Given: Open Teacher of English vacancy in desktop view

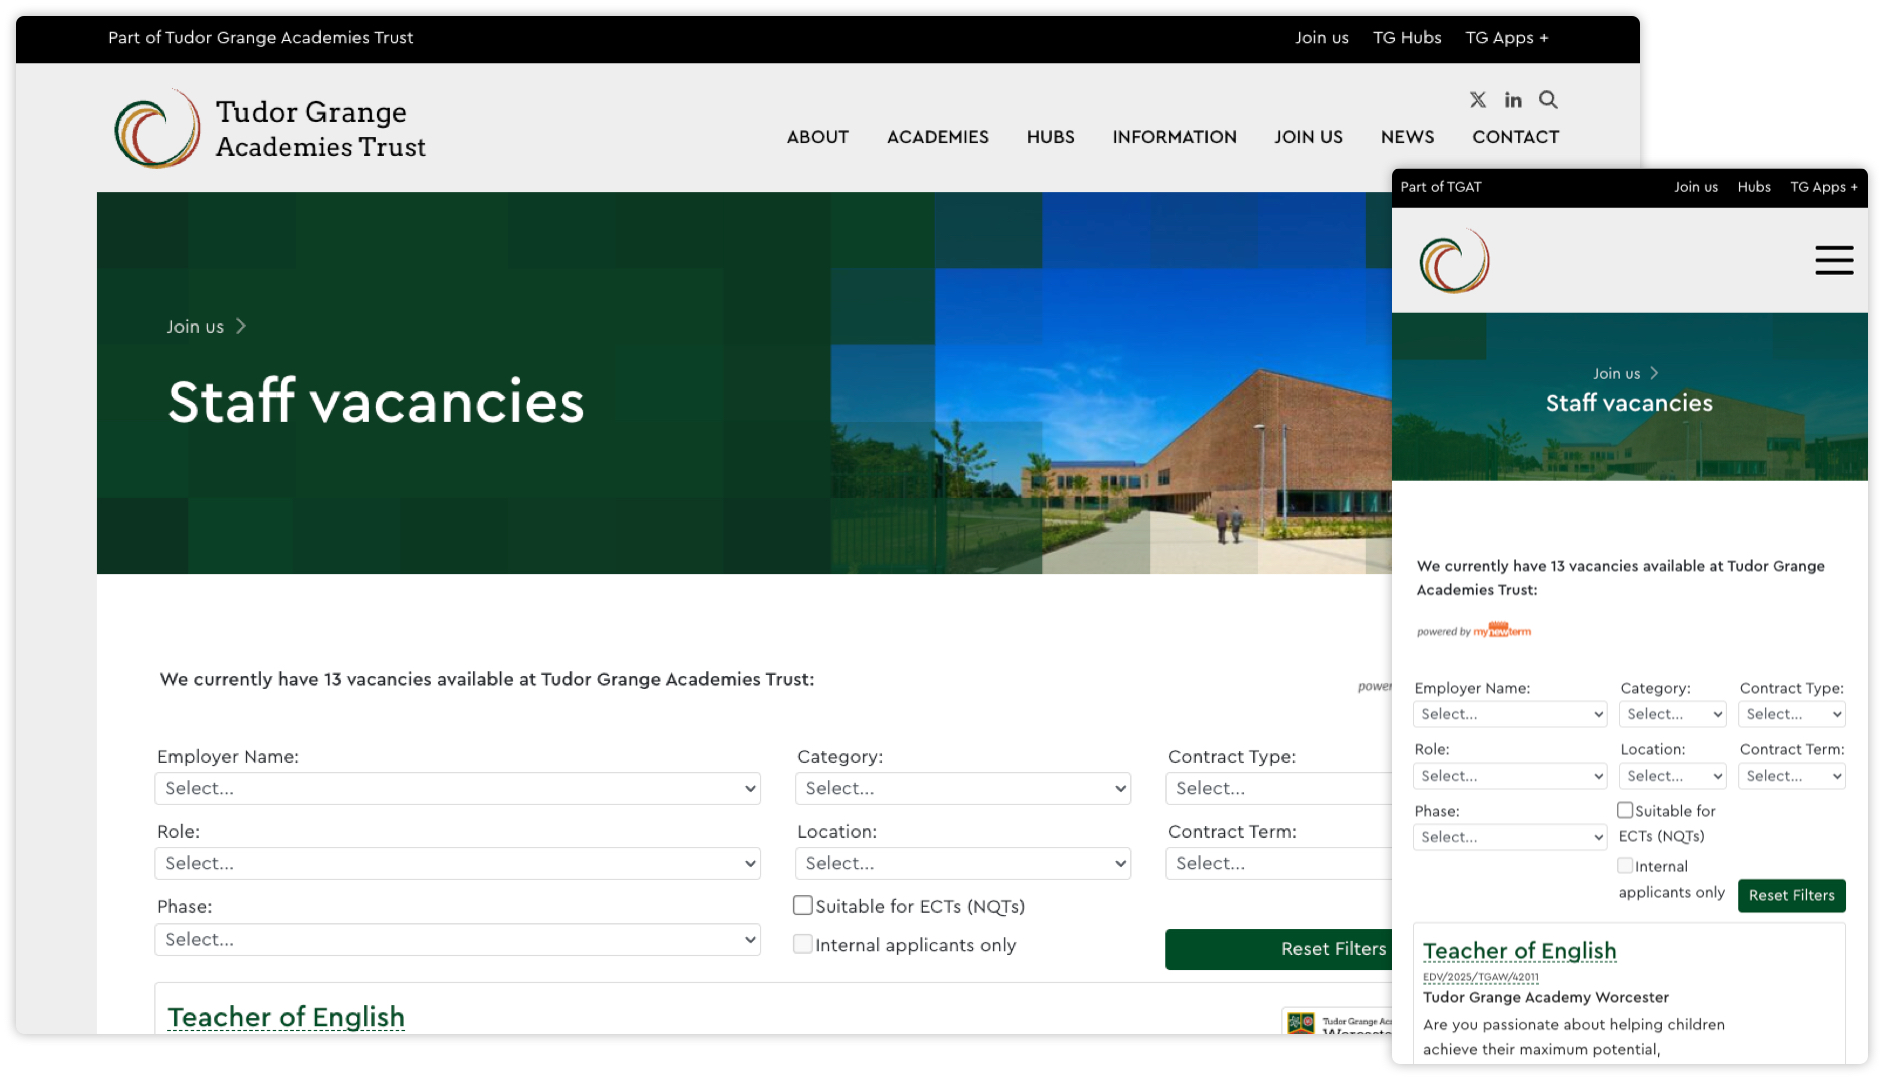Looking at the screenshot, I should click(x=286, y=1016).
